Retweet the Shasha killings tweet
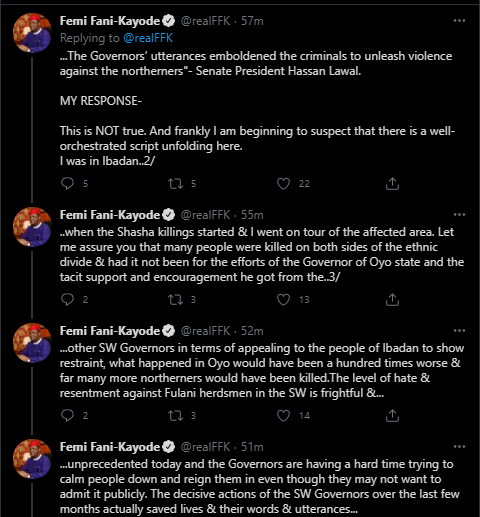This screenshot has width=480, height=517. (175, 299)
